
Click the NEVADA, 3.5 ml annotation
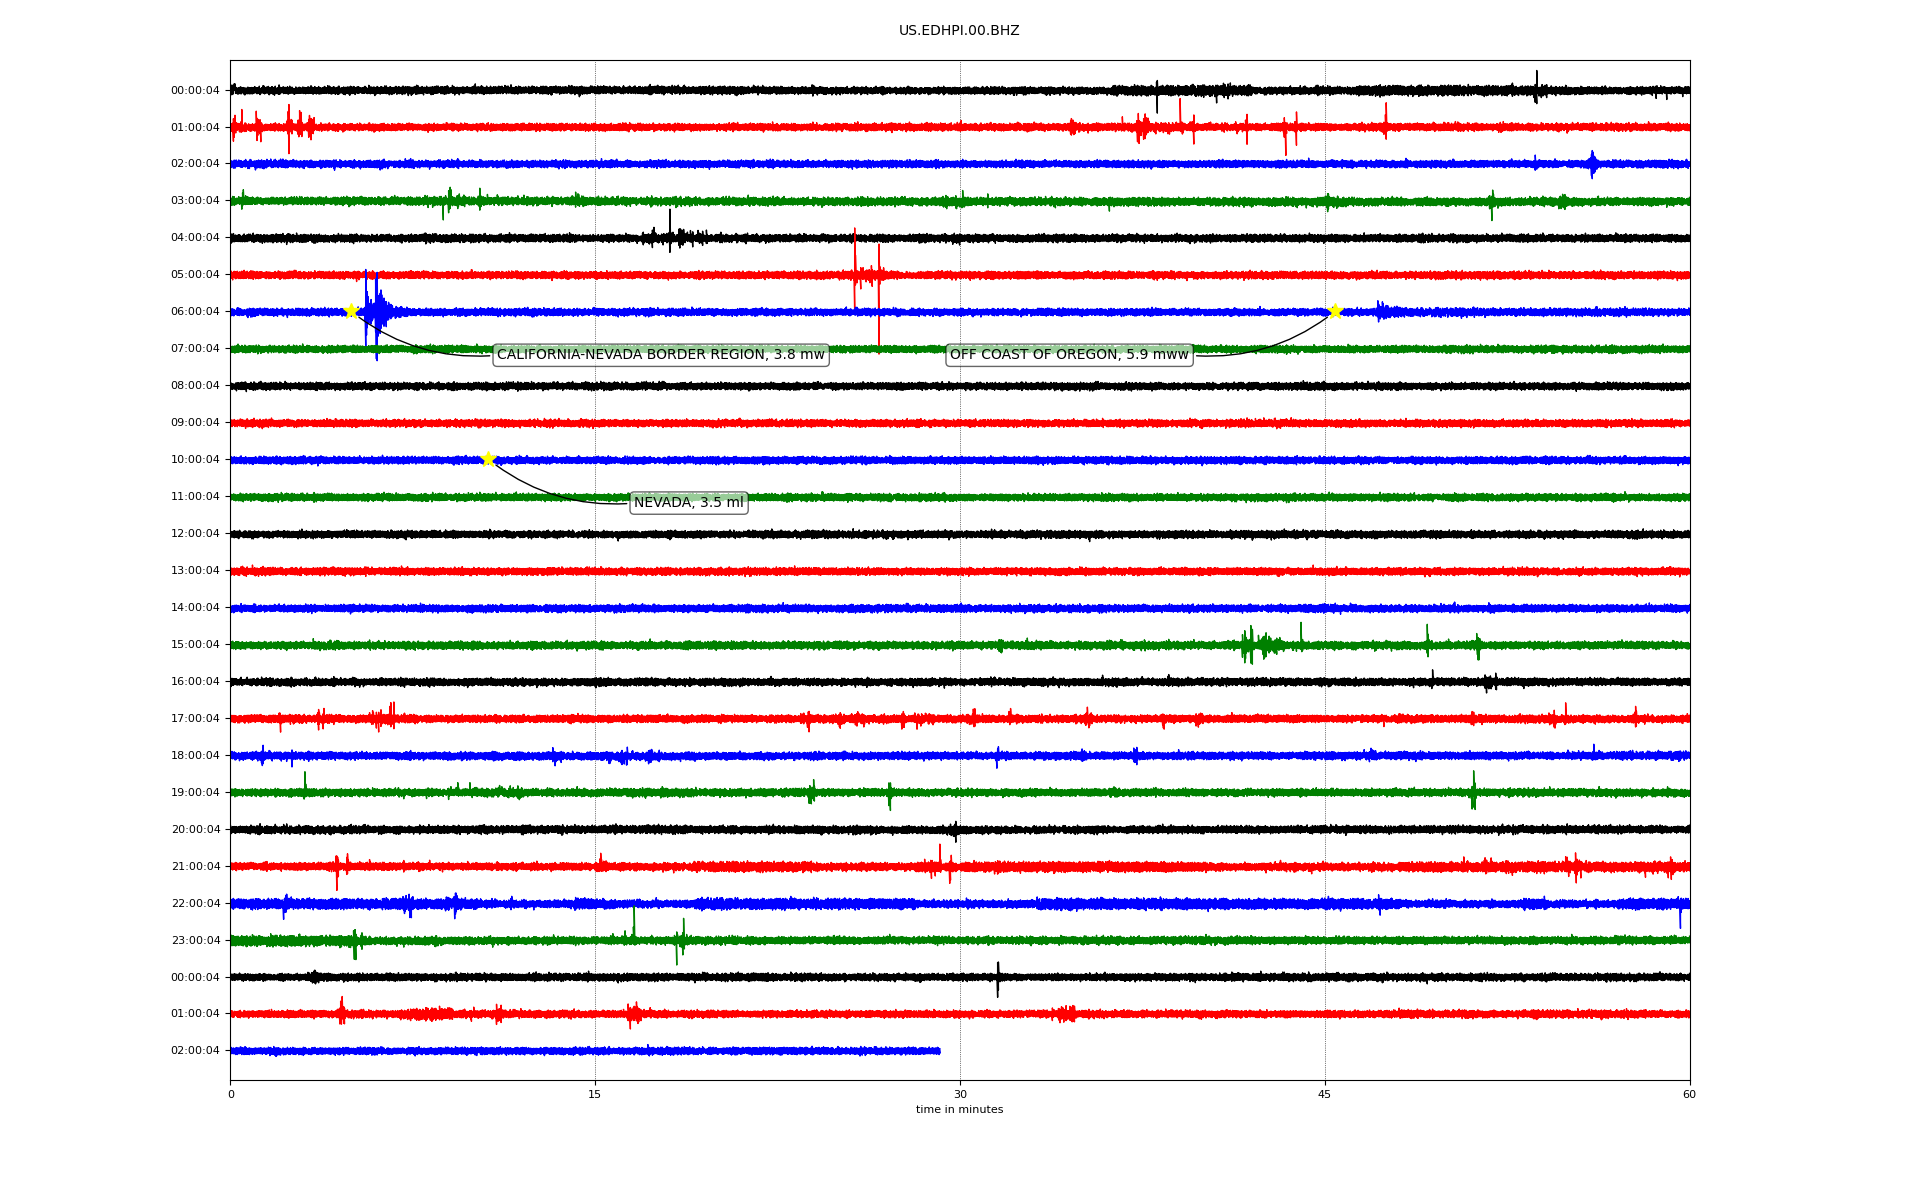[688, 503]
